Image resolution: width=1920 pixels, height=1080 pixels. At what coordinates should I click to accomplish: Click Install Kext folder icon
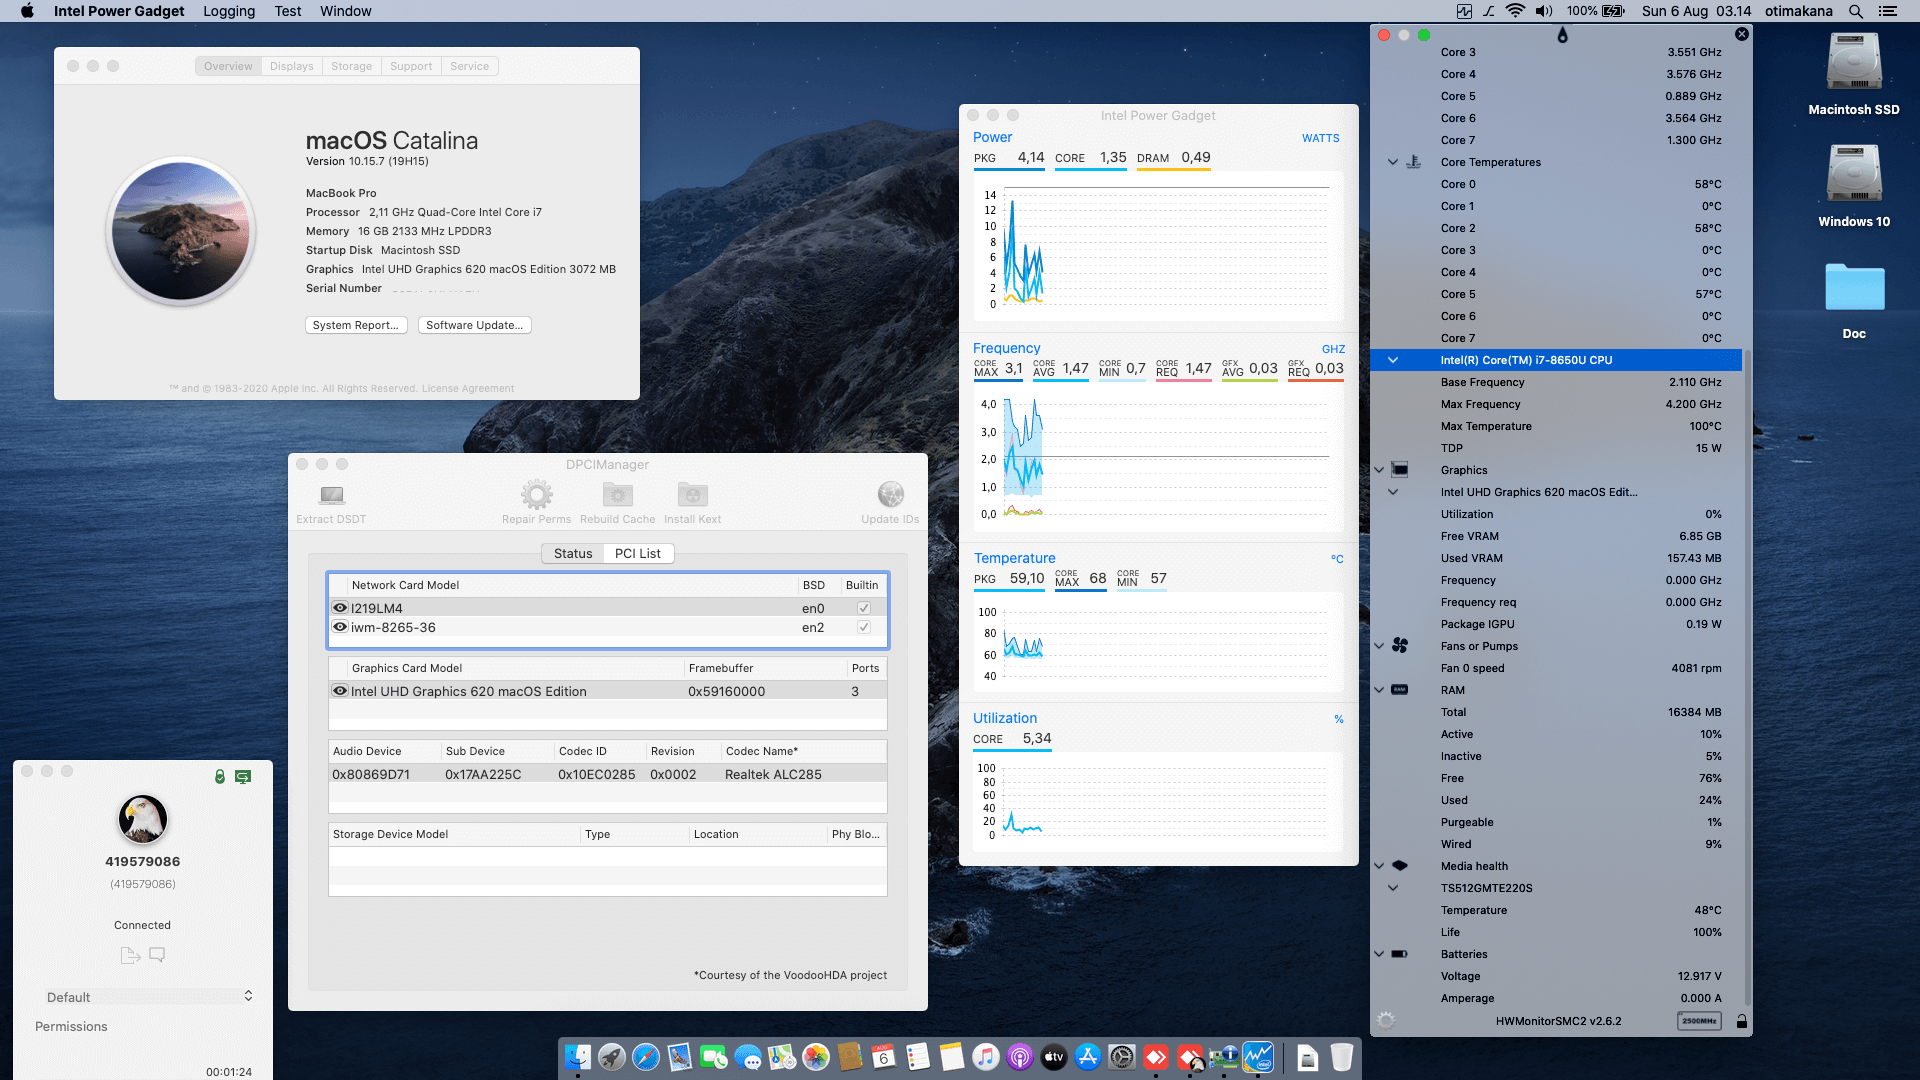click(x=693, y=495)
